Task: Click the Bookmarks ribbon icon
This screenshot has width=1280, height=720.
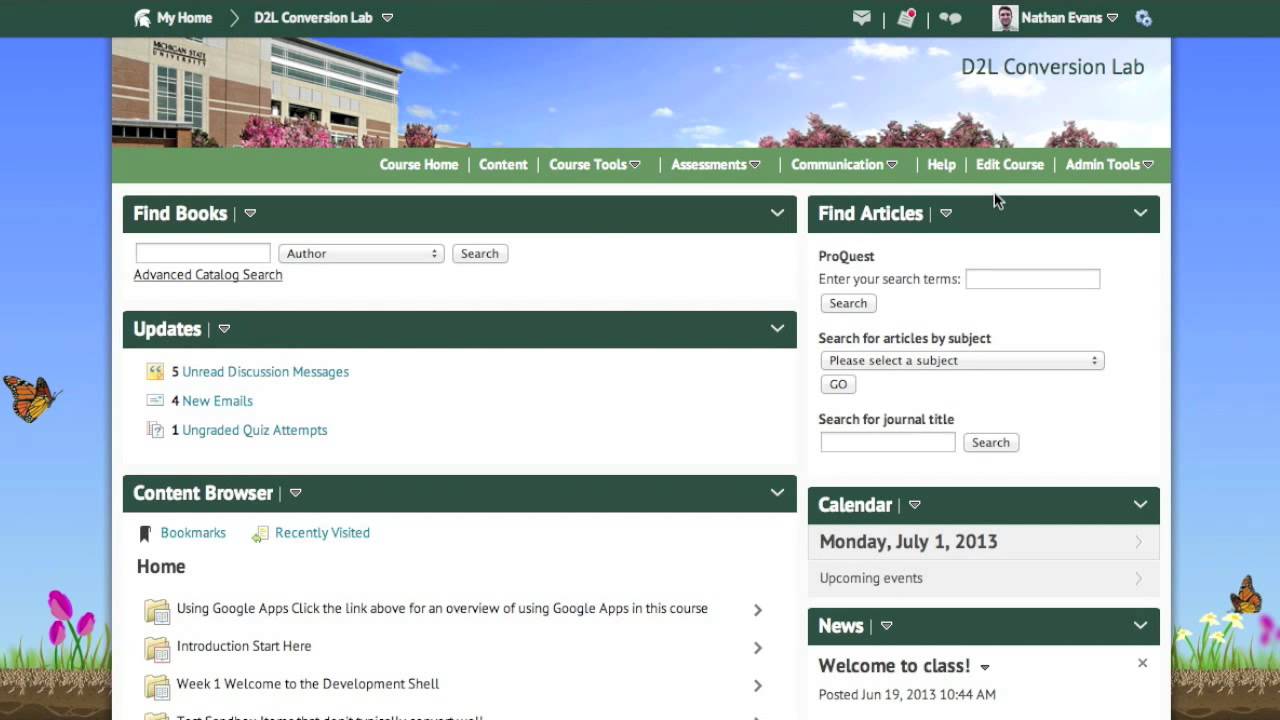Action: [145, 534]
